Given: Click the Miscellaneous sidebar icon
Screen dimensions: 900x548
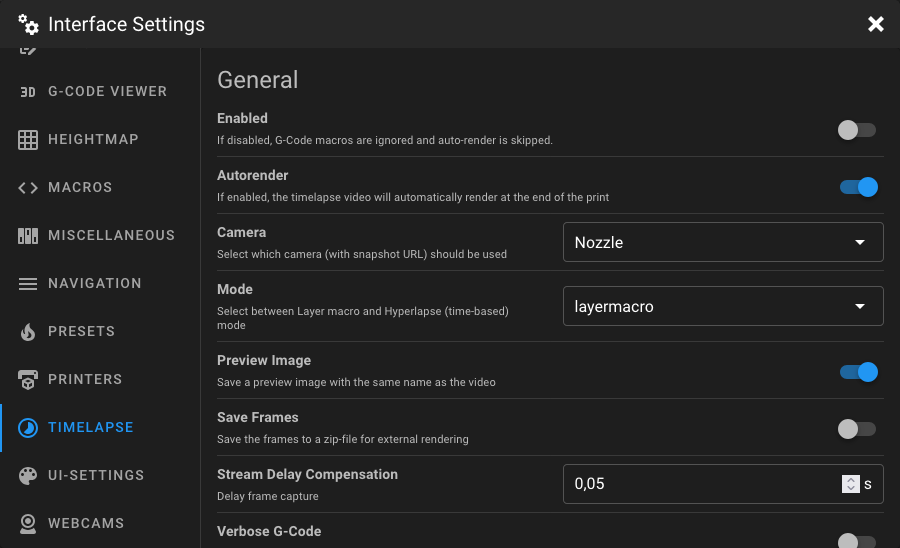Looking at the screenshot, I should tap(28, 236).
